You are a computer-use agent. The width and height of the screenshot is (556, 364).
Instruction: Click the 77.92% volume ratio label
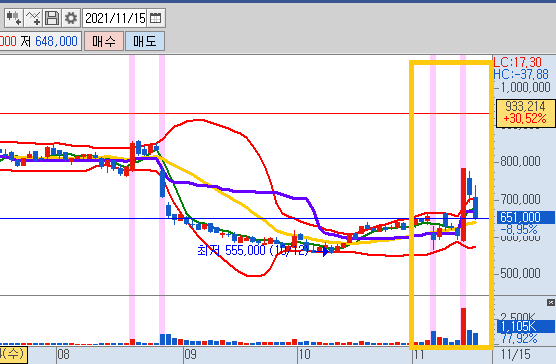[x=519, y=338]
